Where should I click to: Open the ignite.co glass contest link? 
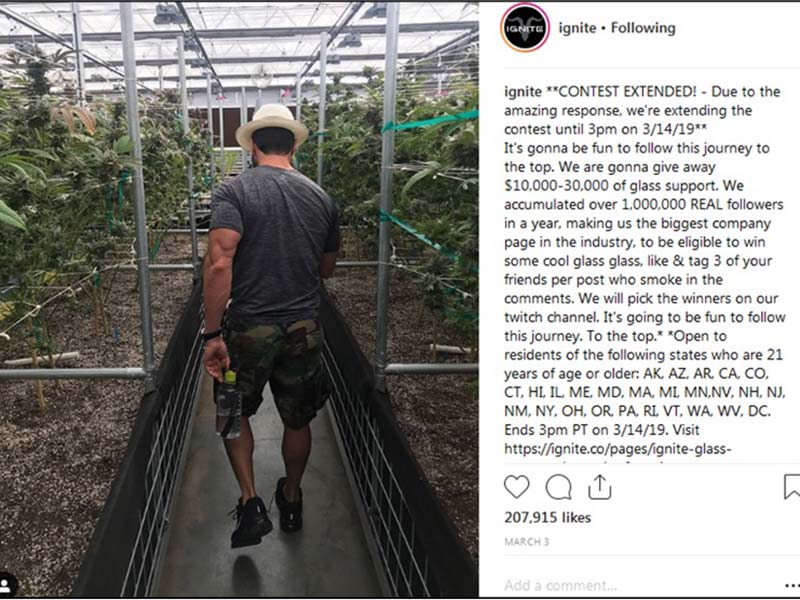(x=617, y=449)
